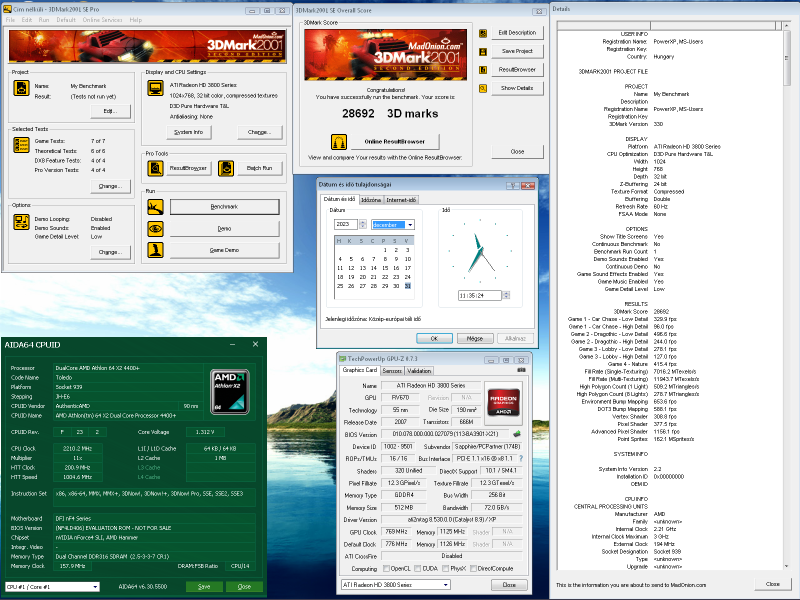Click the Save button in AIDA64 CPUID

coord(204,587)
